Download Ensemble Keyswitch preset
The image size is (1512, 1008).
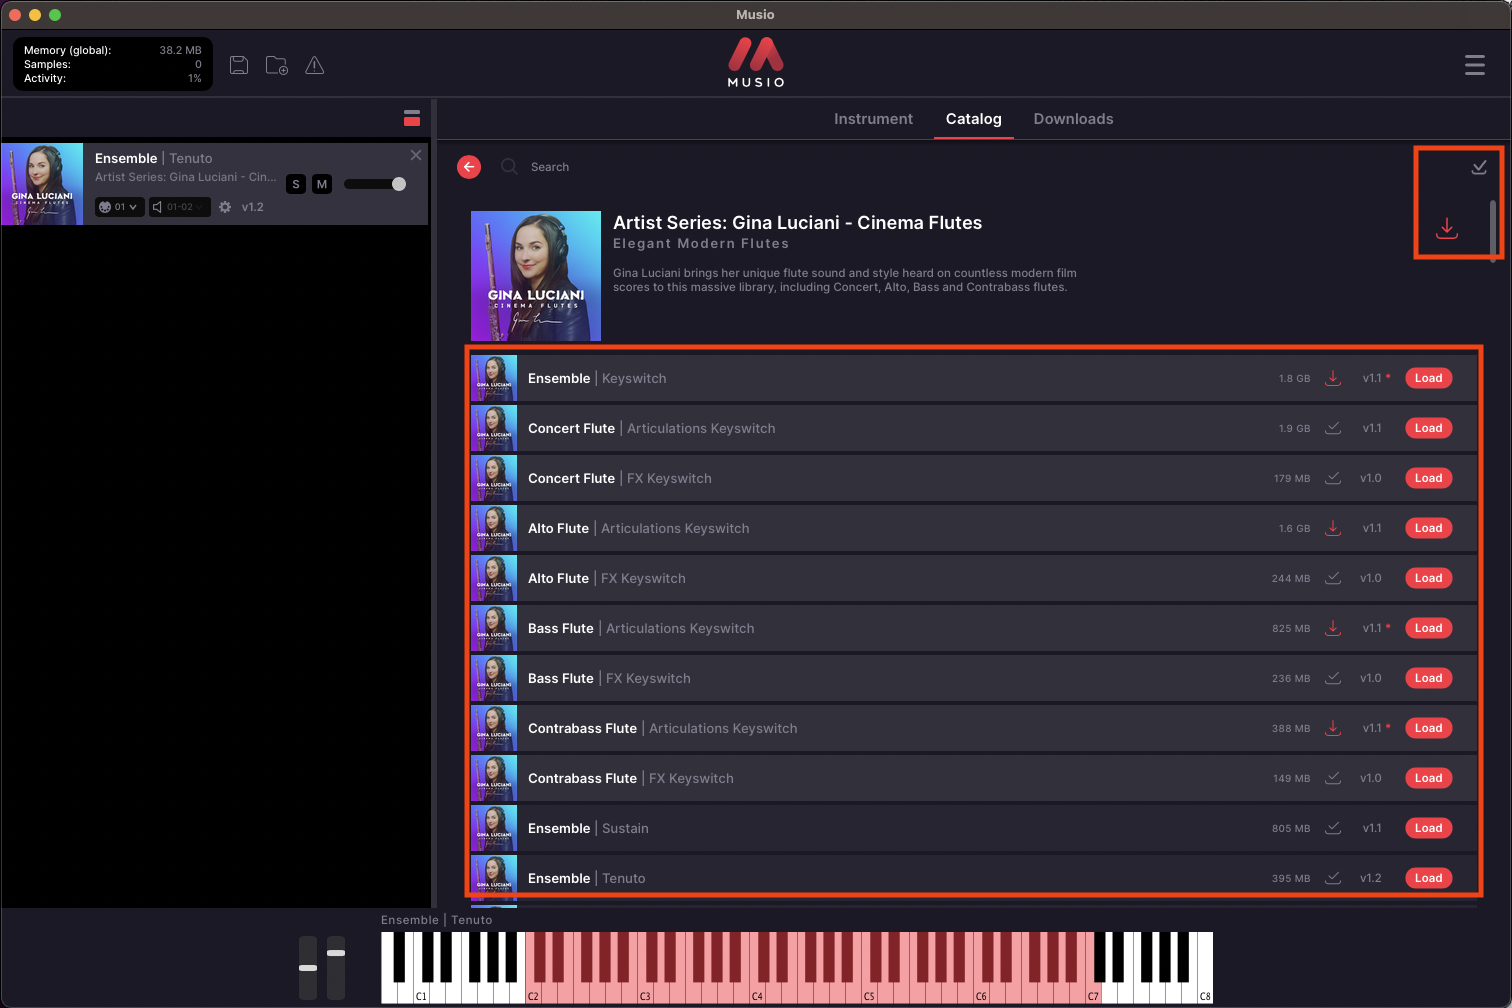1333,378
